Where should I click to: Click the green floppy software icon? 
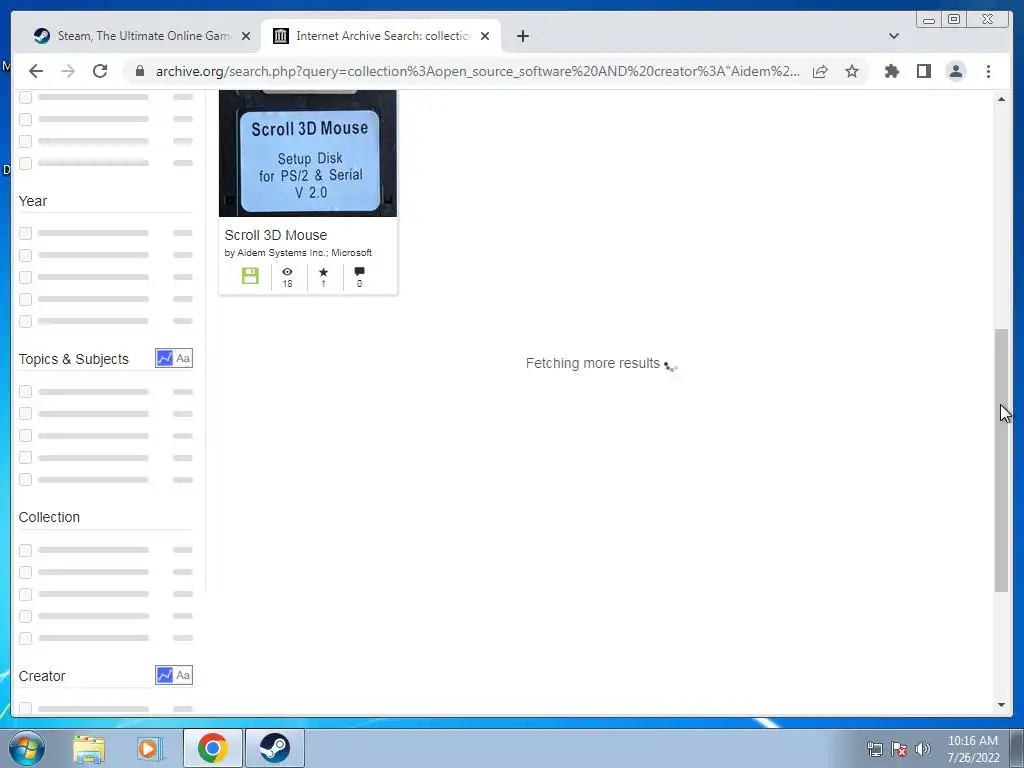point(250,276)
